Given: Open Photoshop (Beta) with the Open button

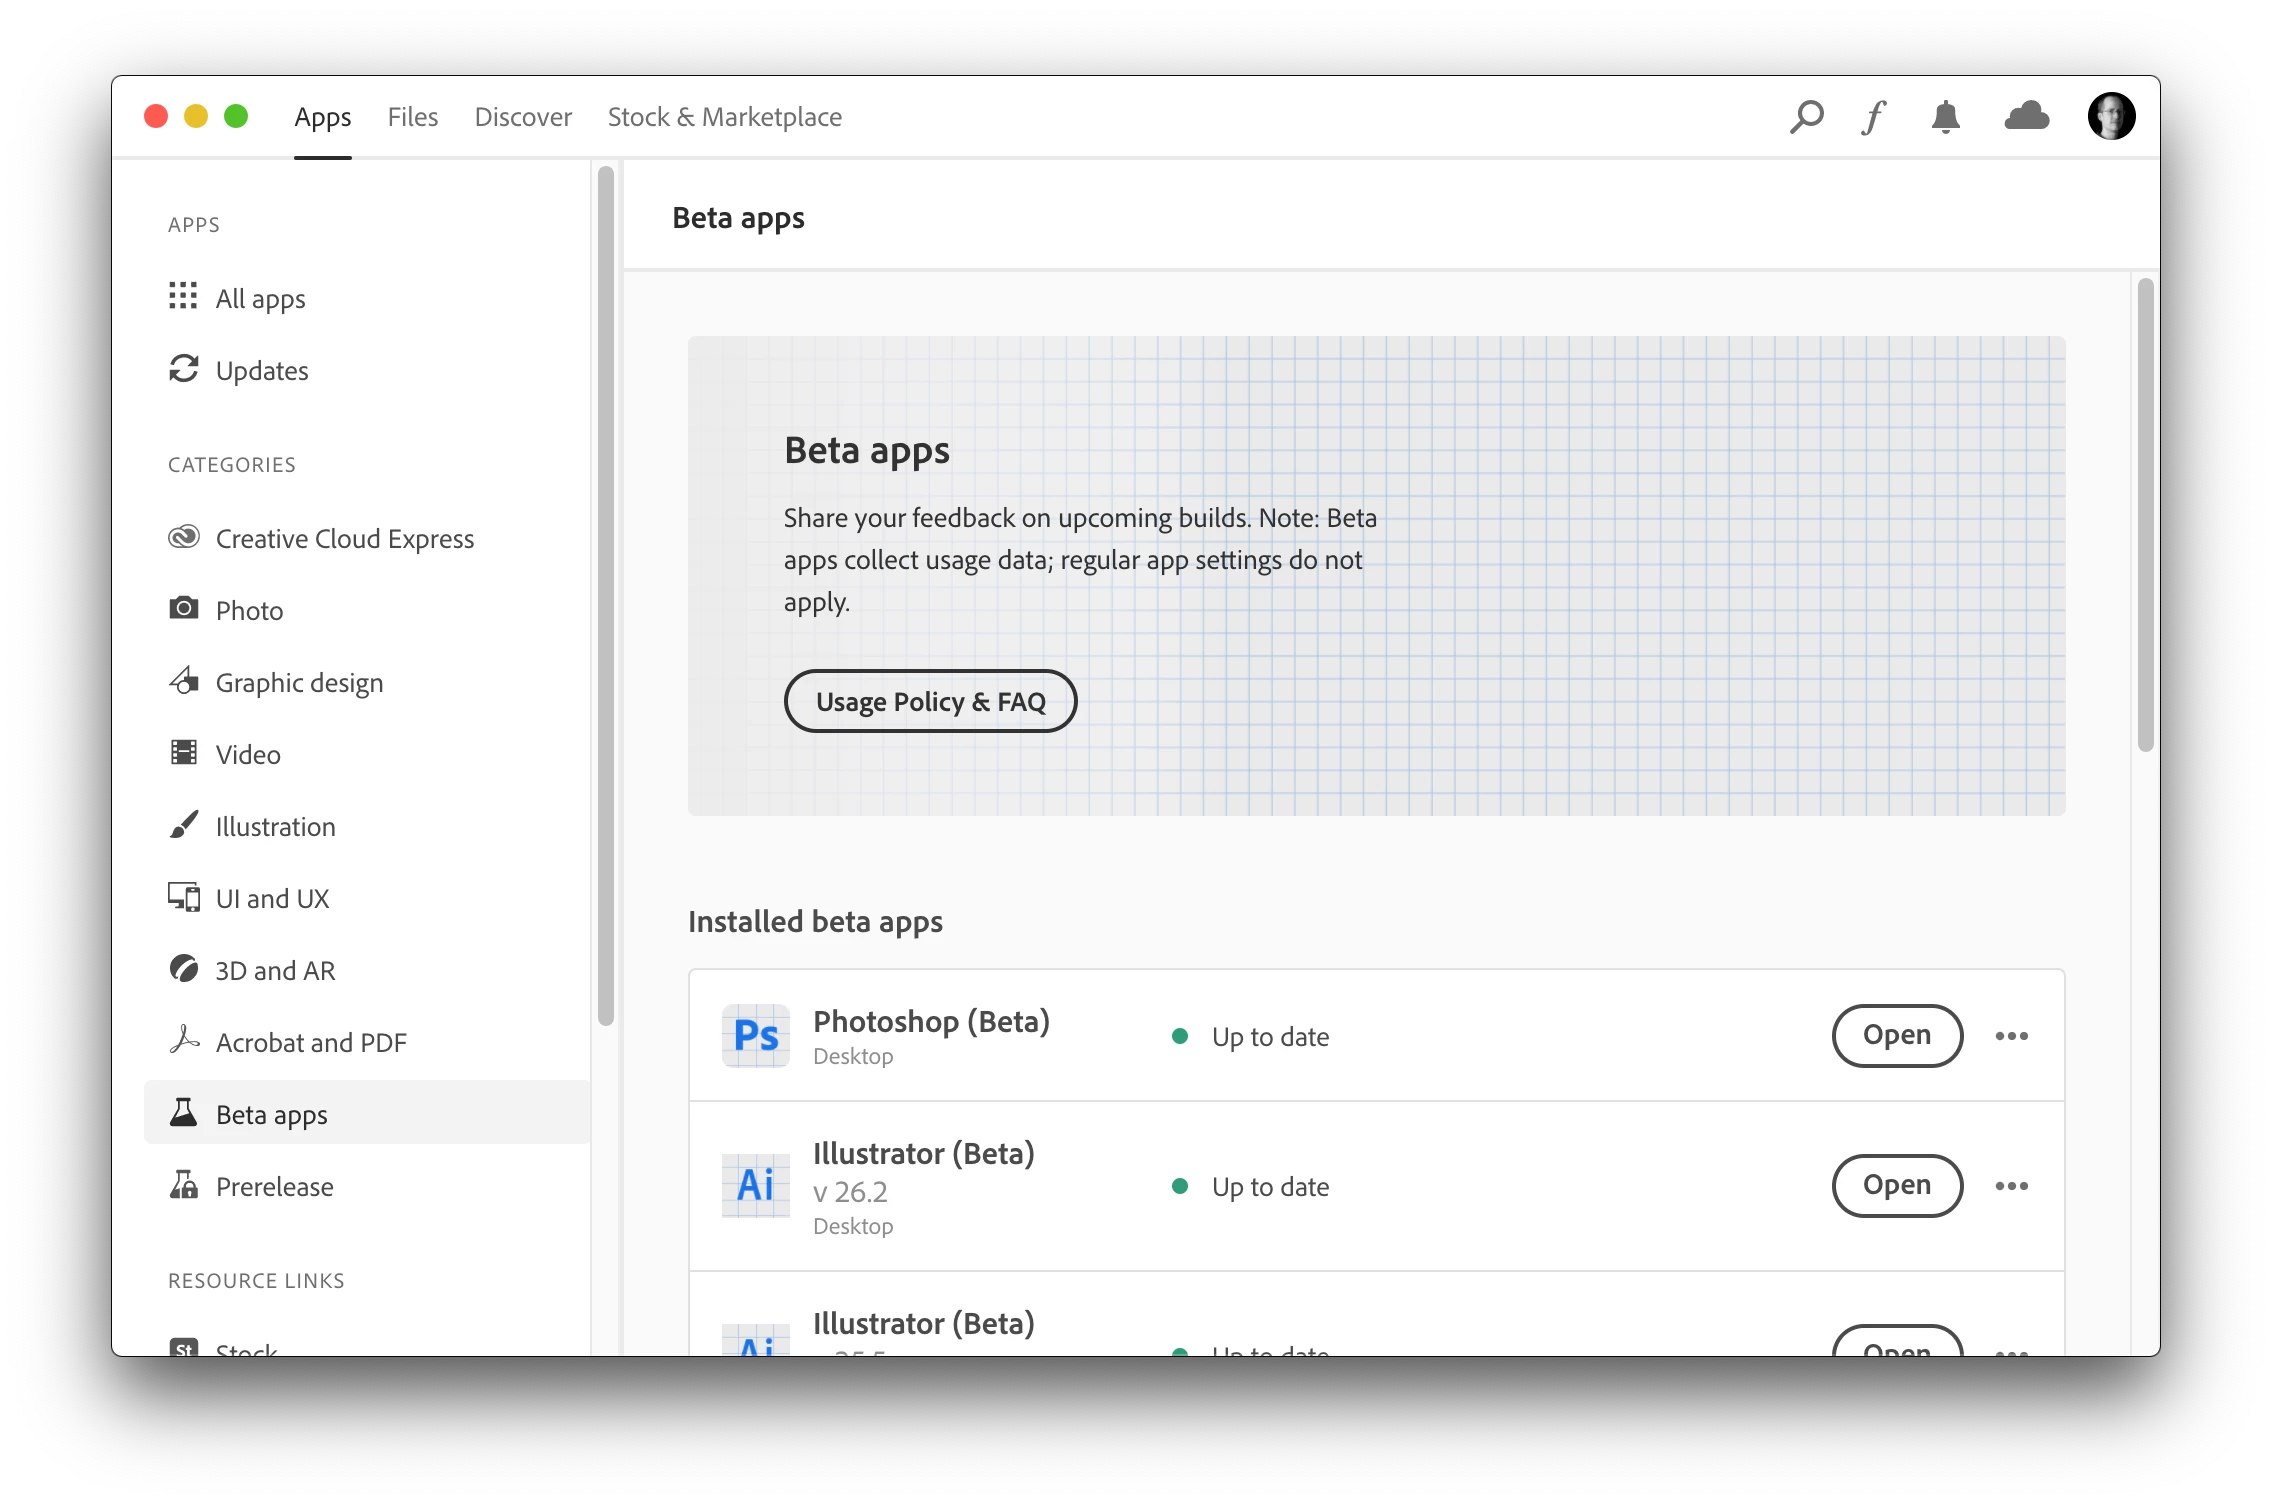Looking at the screenshot, I should 1896,1036.
